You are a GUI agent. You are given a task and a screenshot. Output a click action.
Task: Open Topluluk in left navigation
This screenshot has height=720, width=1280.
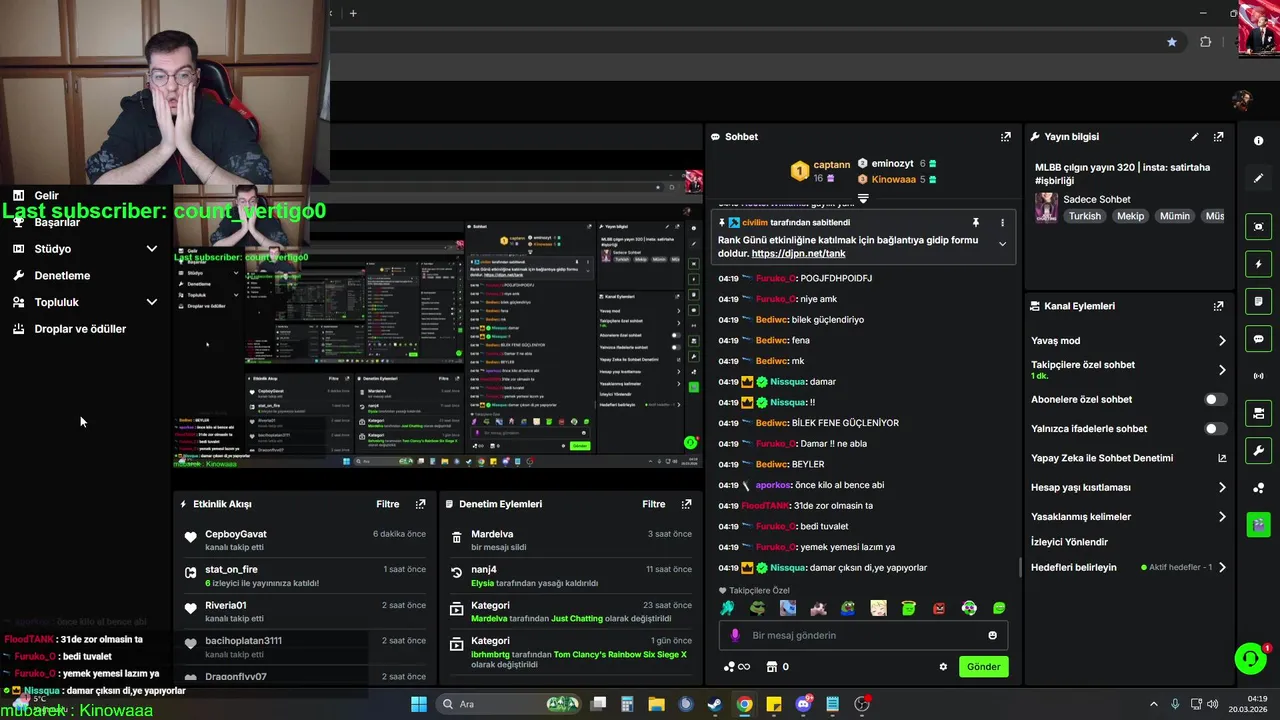[56, 302]
